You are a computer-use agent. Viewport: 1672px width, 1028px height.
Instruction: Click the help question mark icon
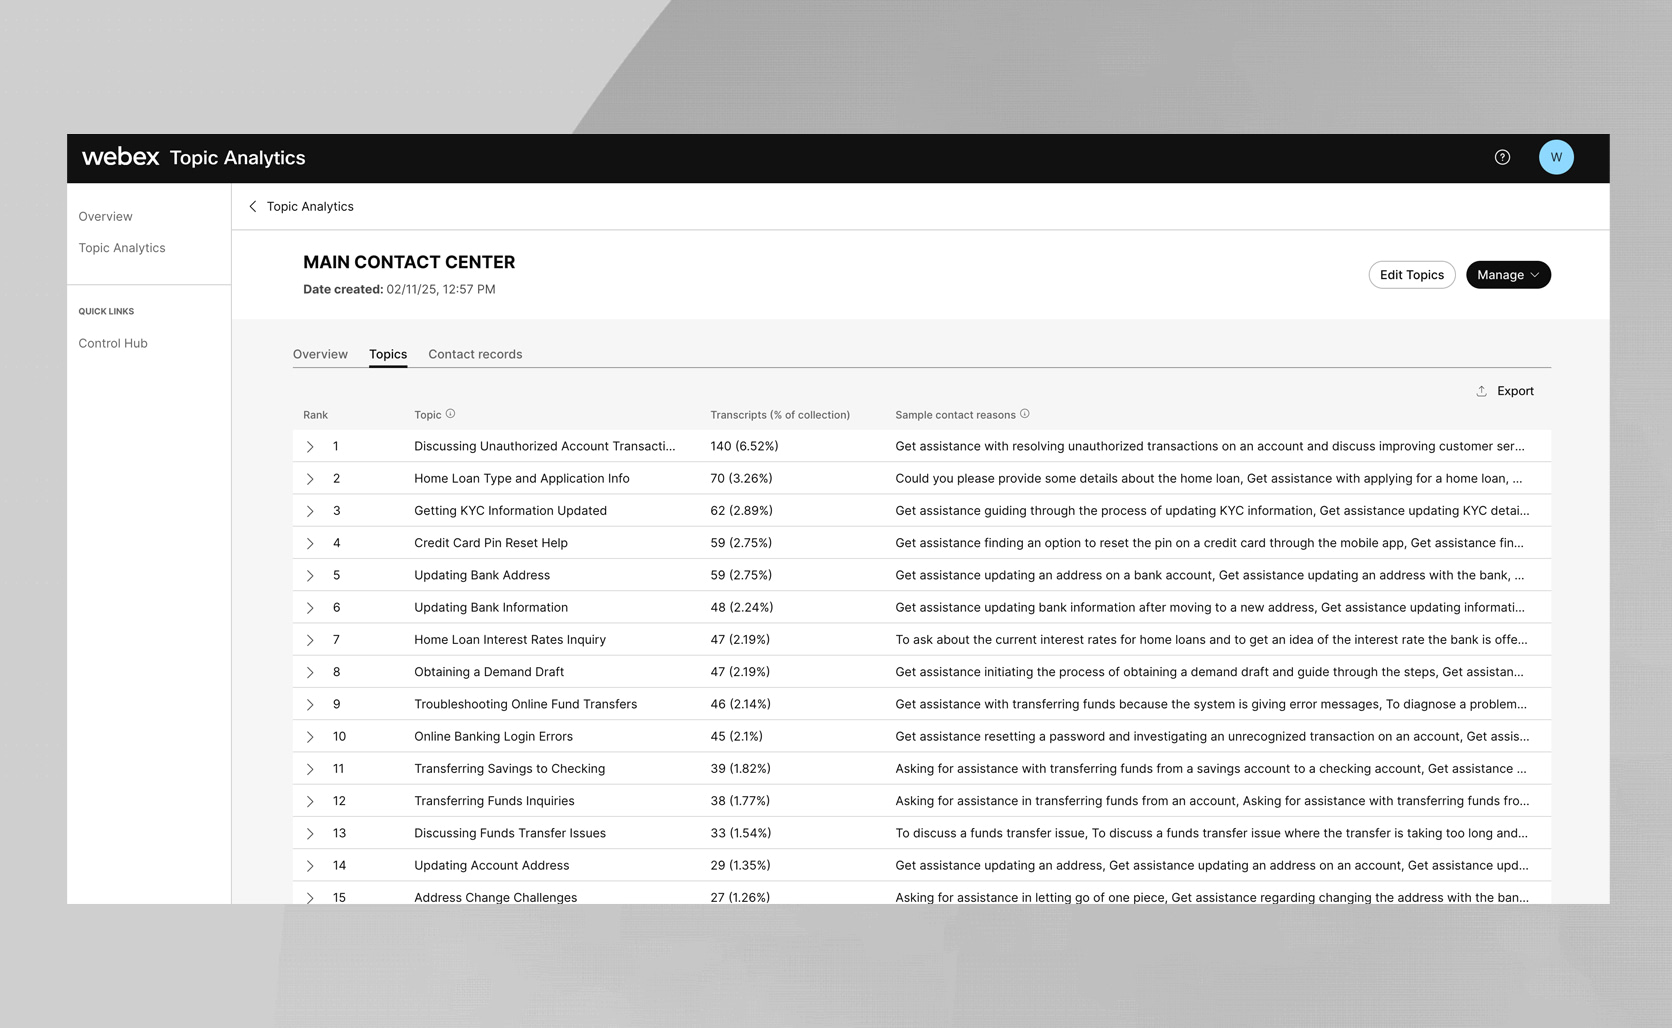click(x=1502, y=157)
